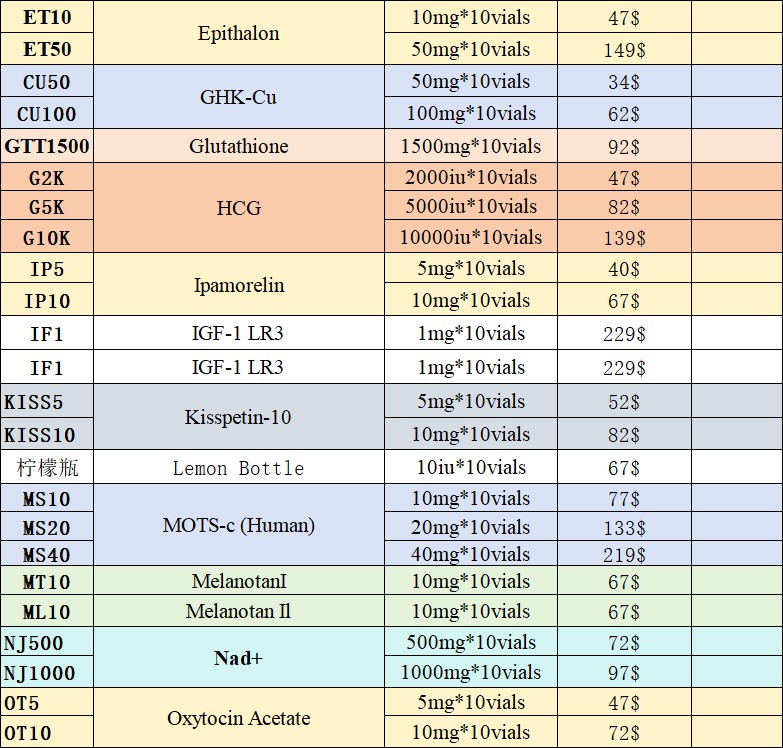Click the 柠檬瓶 code cell
This screenshot has height=748, width=783.
point(47,467)
